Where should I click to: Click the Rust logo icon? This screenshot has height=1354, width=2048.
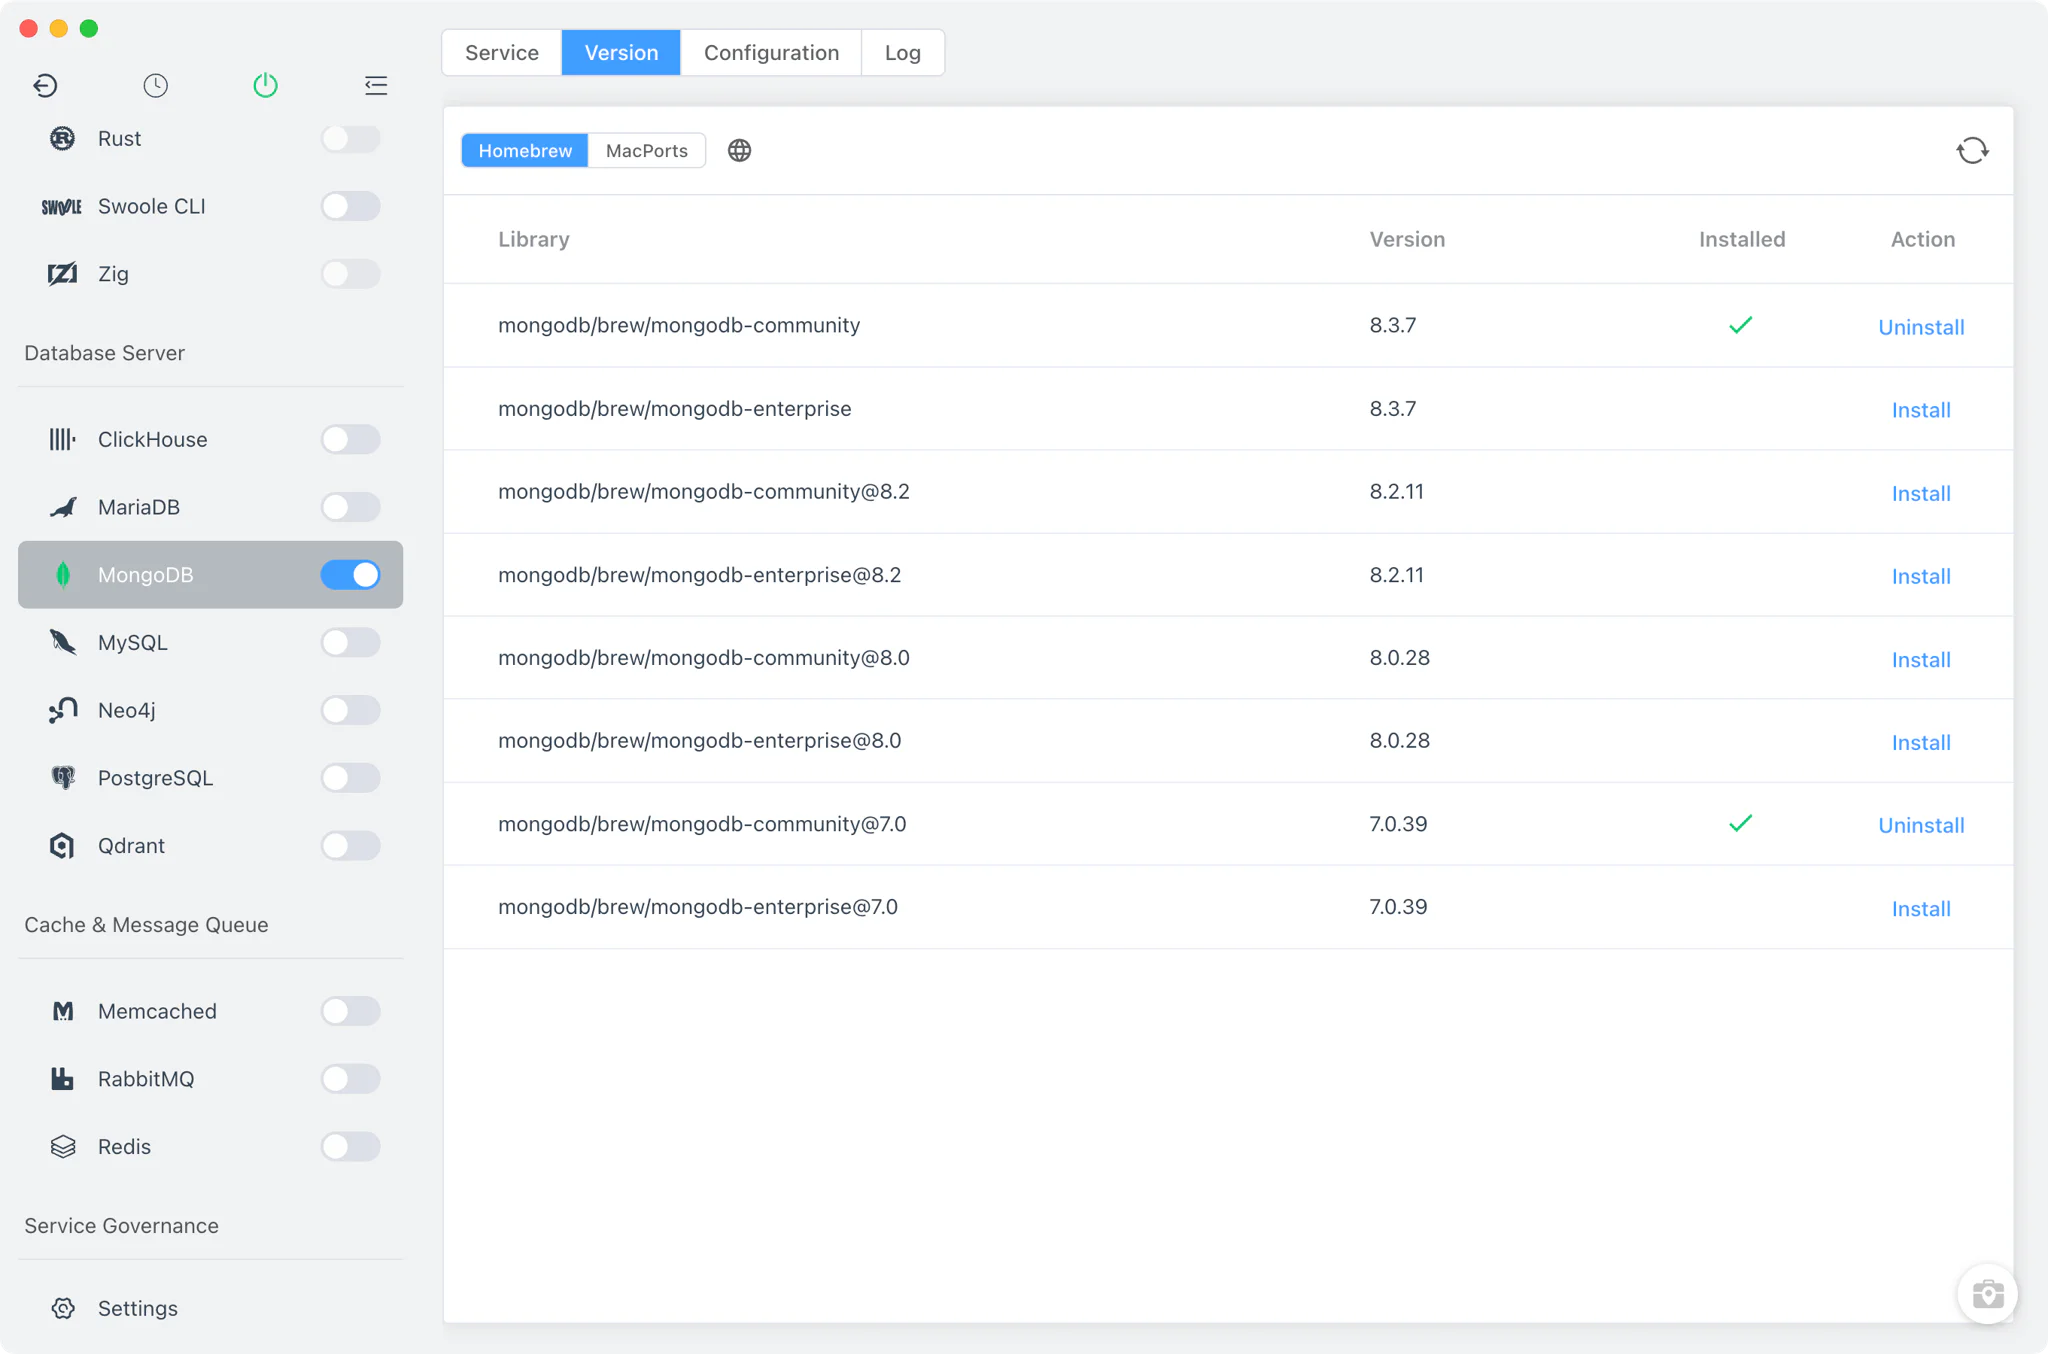pyautogui.click(x=62, y=138)
